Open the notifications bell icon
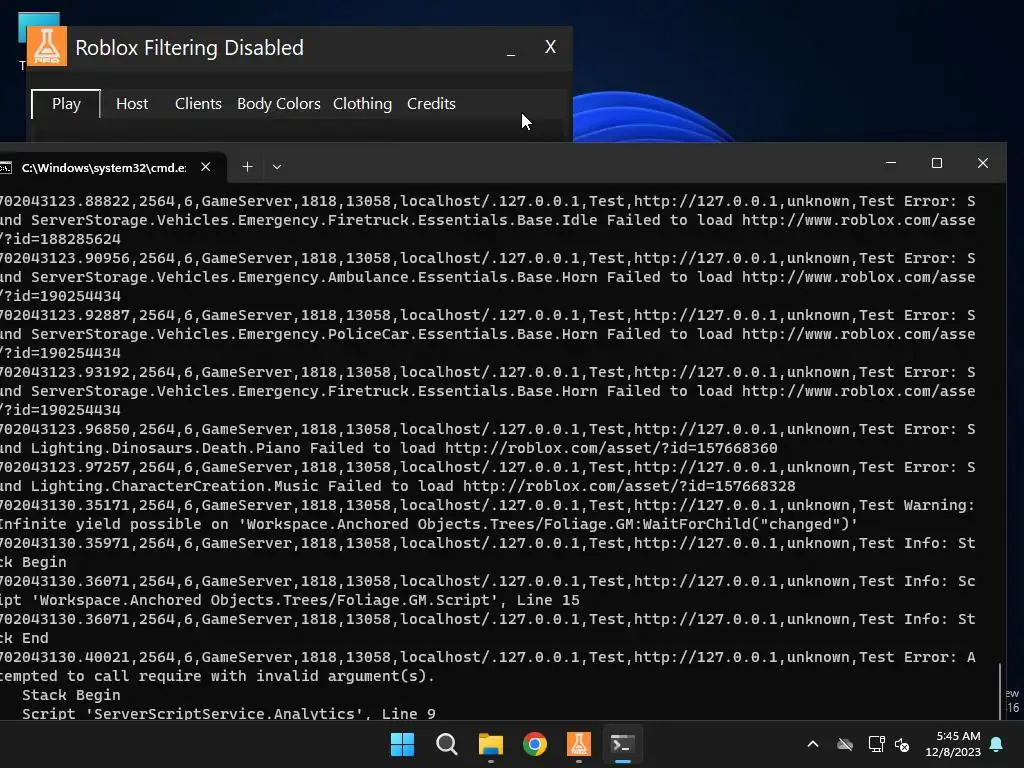1024x768 pixels. click(x=997, y=744)
